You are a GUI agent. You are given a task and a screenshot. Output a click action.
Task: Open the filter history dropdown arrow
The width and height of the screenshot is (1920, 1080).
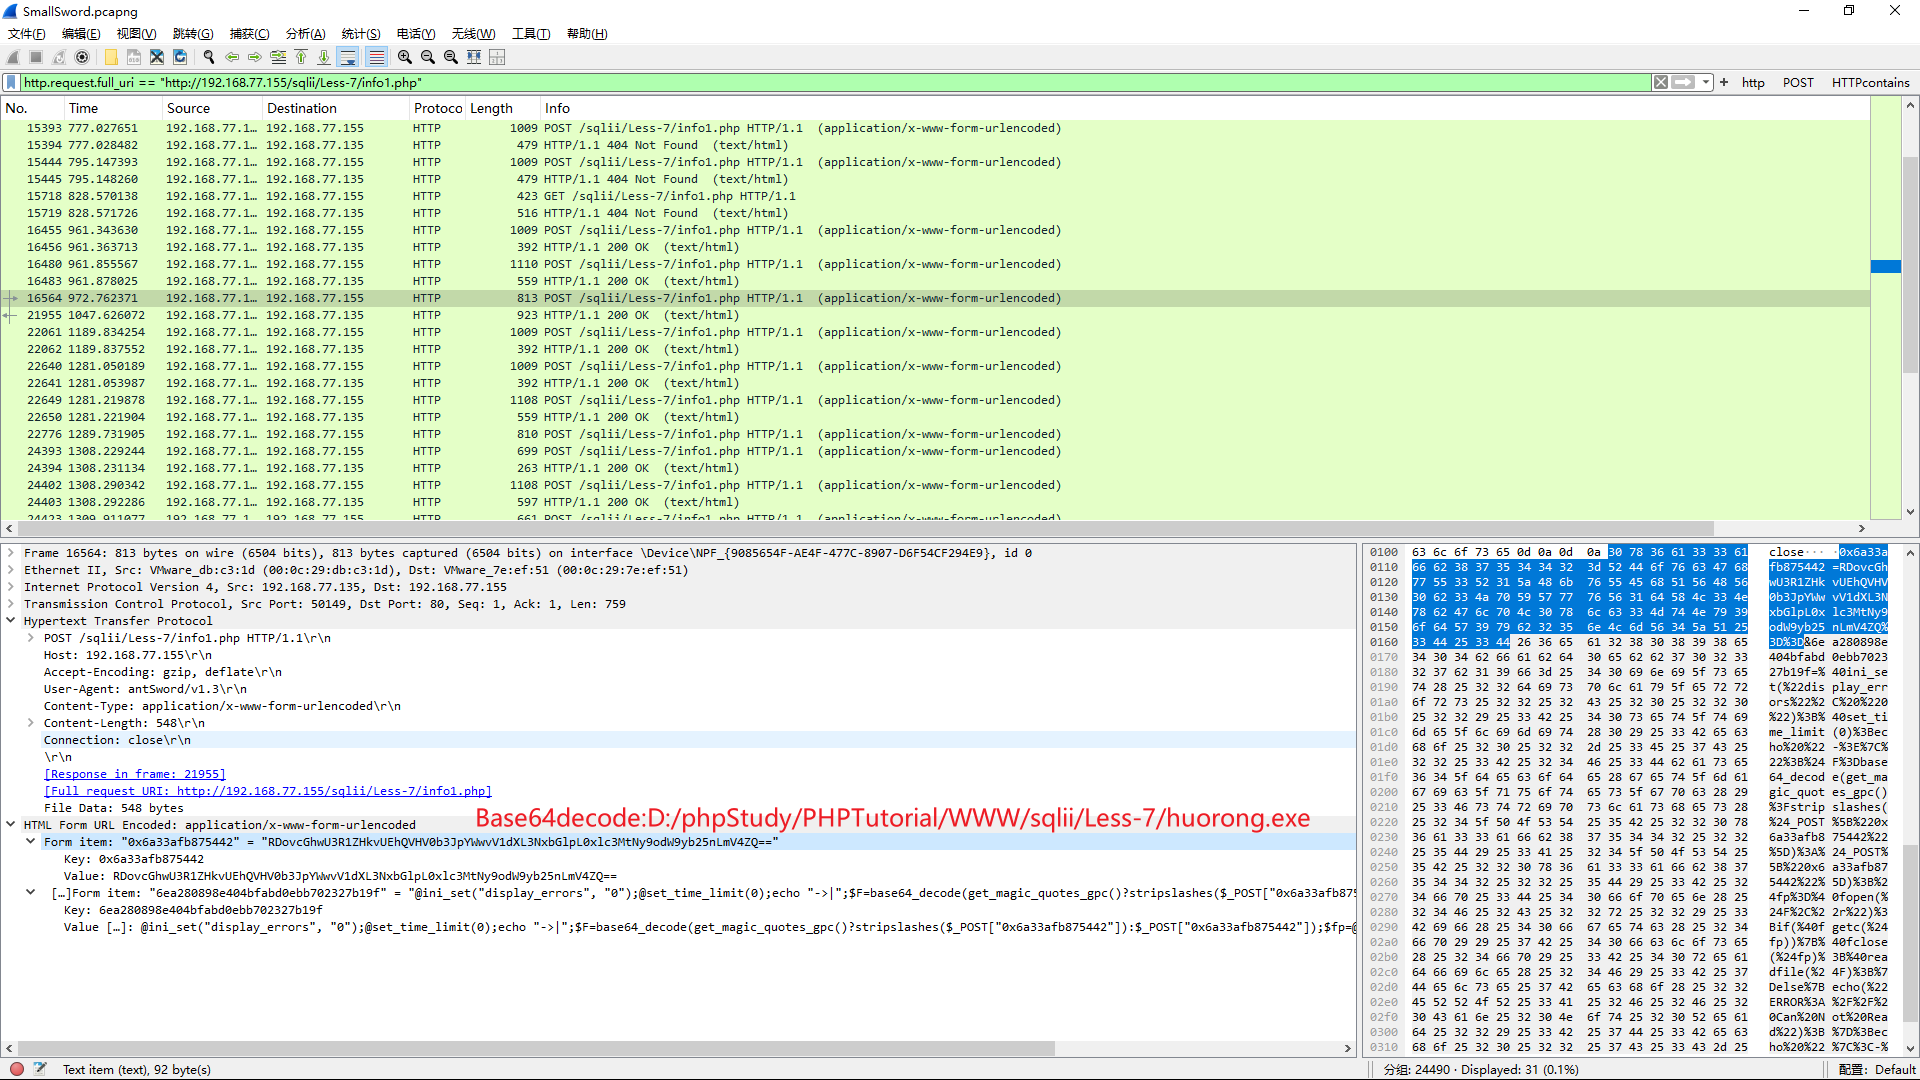[x=1706, y=83]
